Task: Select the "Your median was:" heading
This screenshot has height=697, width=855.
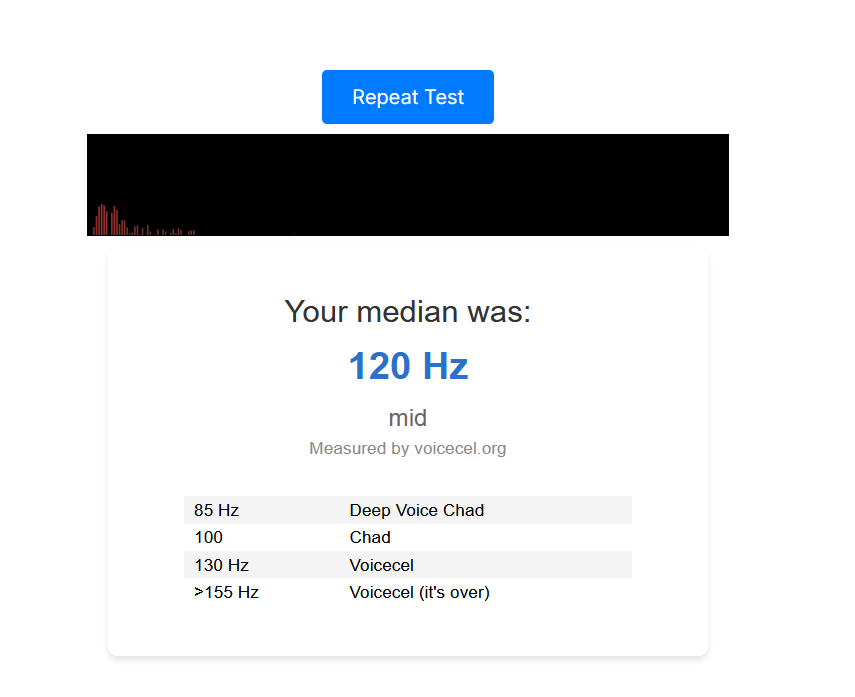Action: (x=408, y=311)
